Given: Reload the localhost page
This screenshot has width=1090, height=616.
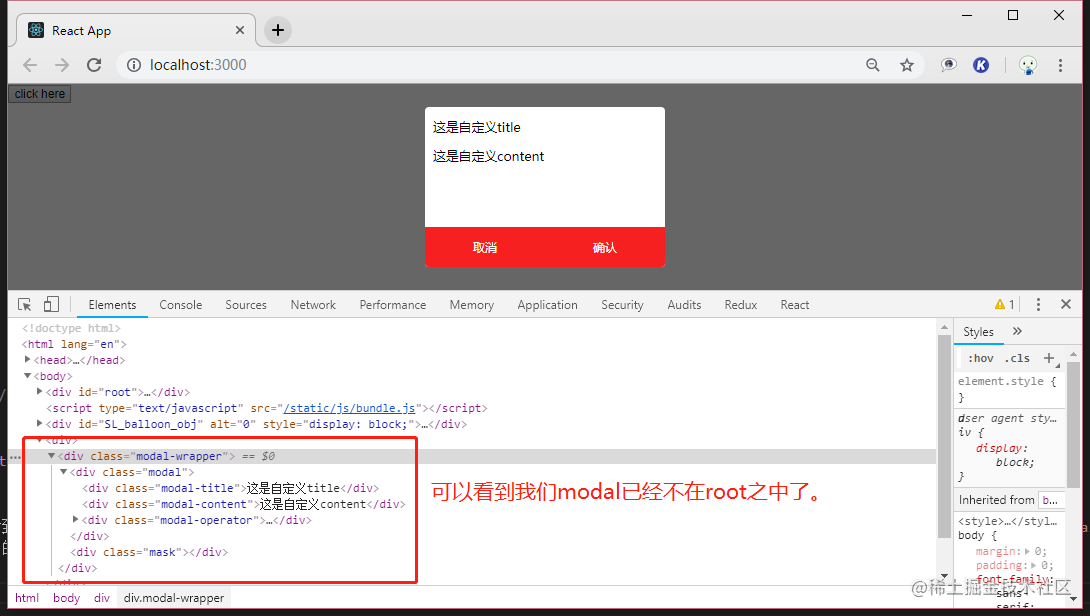Looking at the screenshot, I should (x=94, y=65).
